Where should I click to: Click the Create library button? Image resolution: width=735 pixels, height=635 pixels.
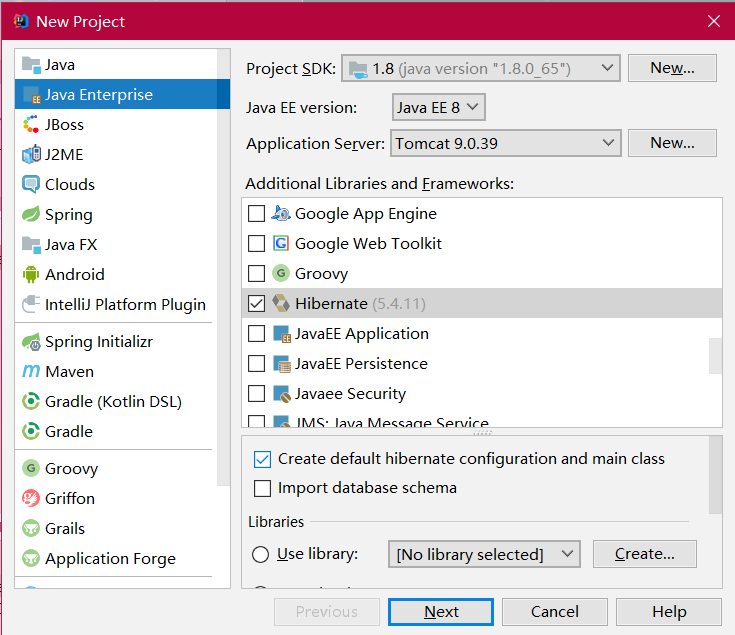pos(645,554)
